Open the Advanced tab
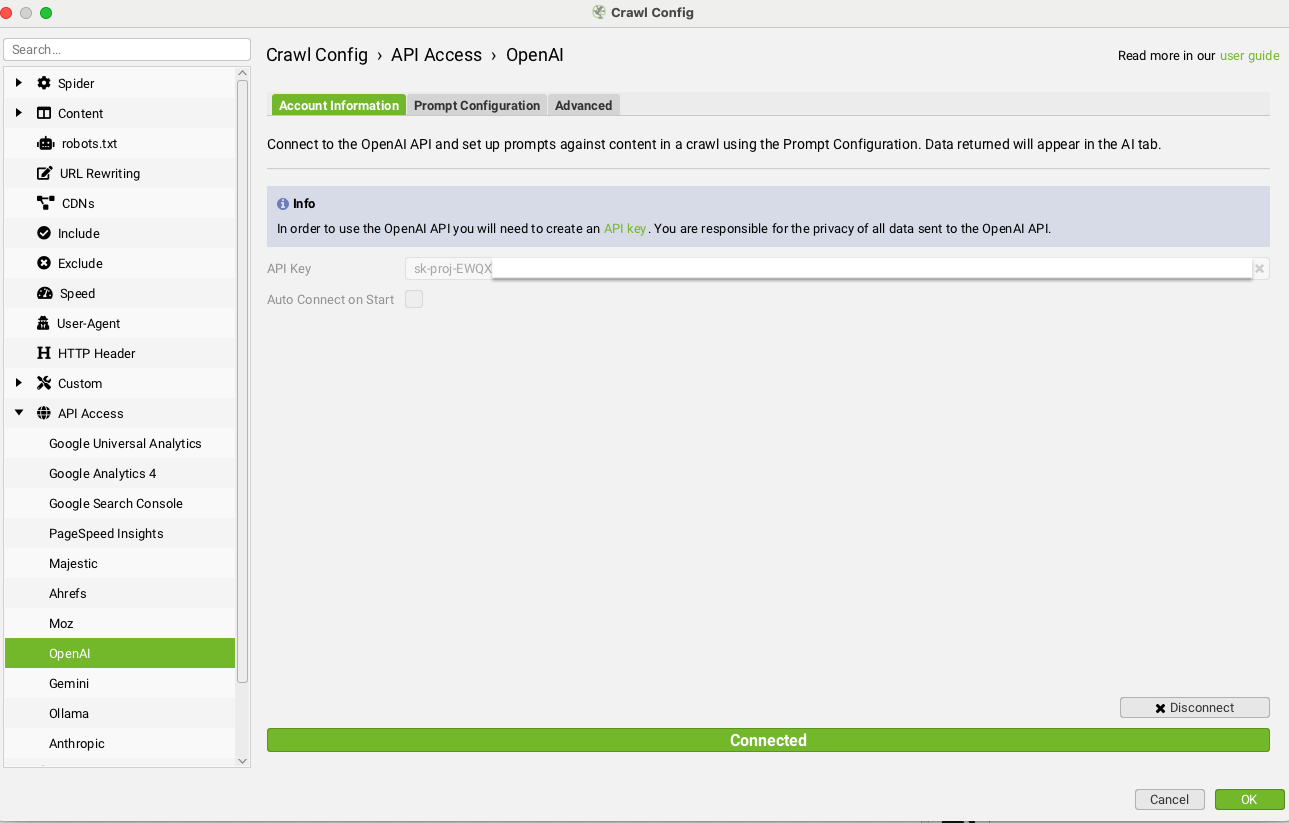Viewport: 1289px width, 823px height. [583, 104]
